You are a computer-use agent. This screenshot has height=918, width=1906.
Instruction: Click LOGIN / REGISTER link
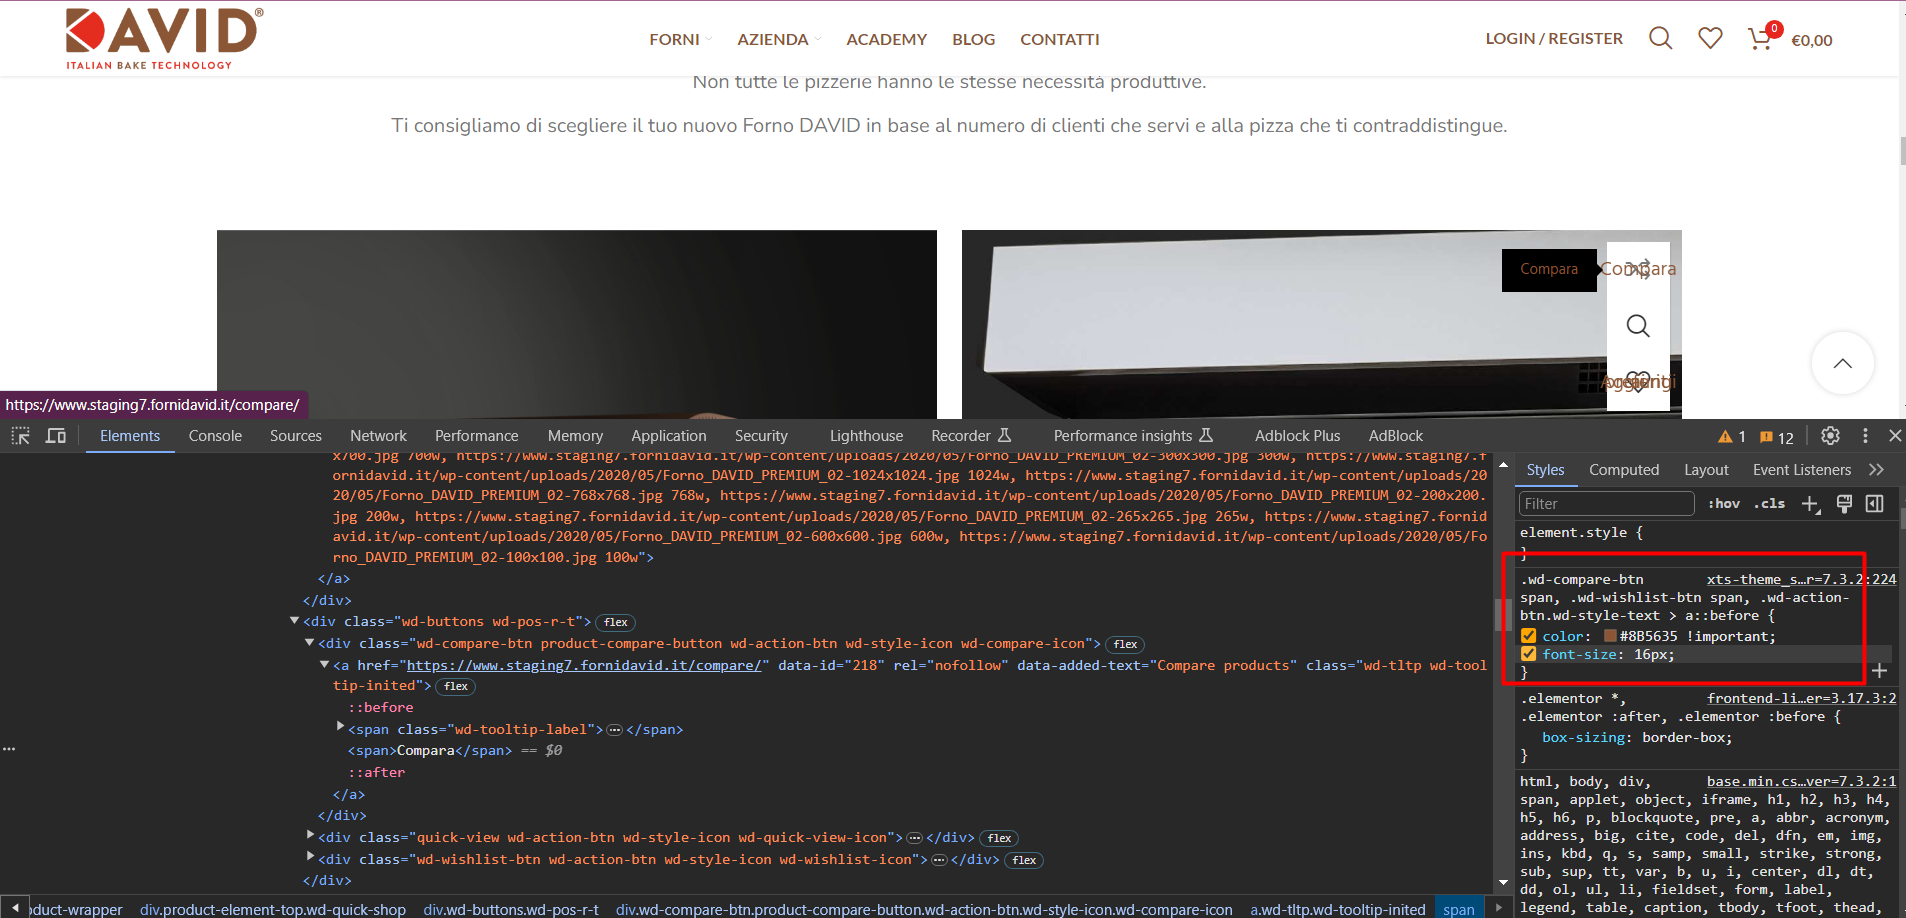(x=1554, y=38)
